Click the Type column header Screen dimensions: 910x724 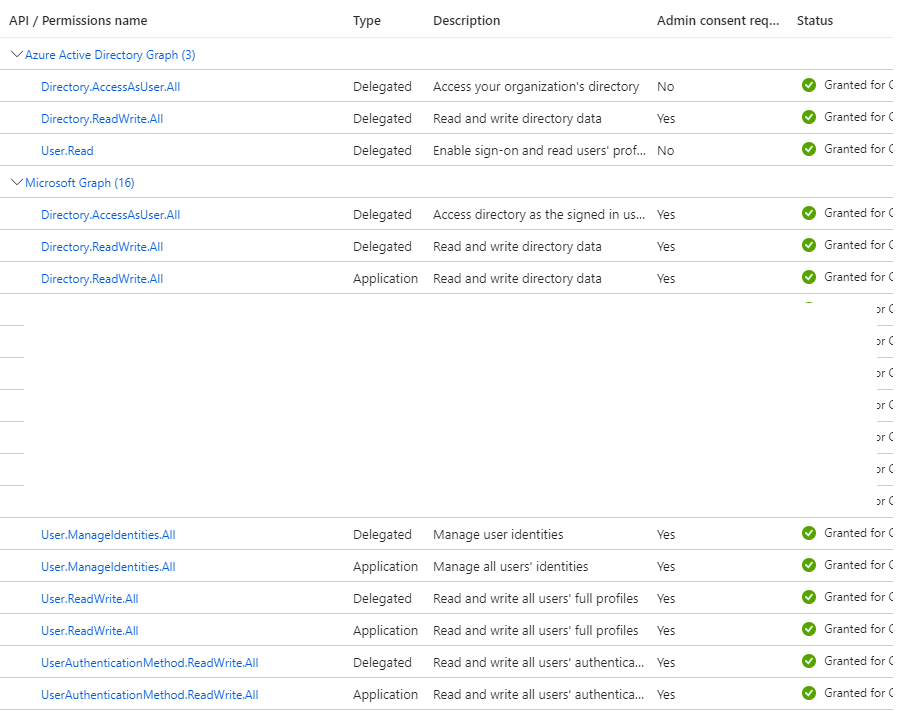coord(368,20)
